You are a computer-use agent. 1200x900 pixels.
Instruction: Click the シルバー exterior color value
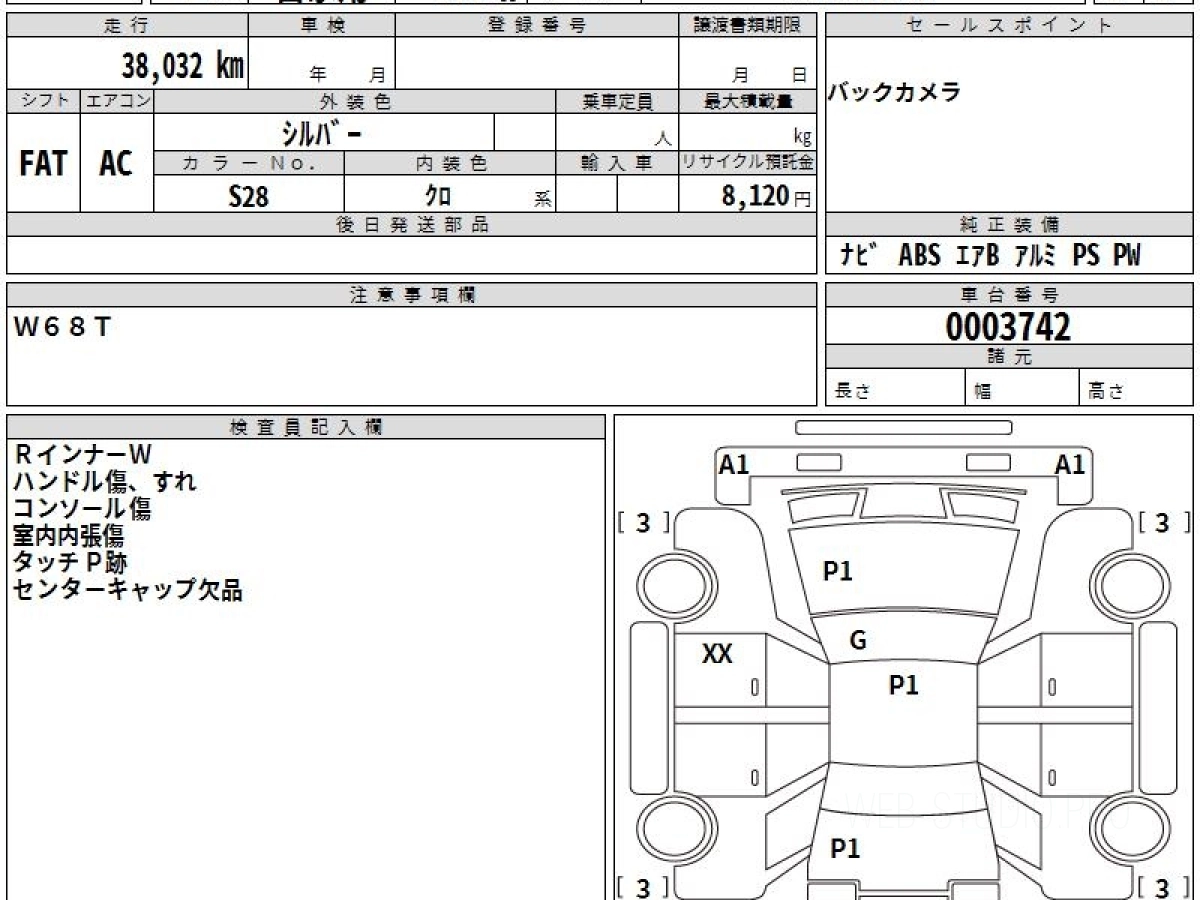click(320, 133)
